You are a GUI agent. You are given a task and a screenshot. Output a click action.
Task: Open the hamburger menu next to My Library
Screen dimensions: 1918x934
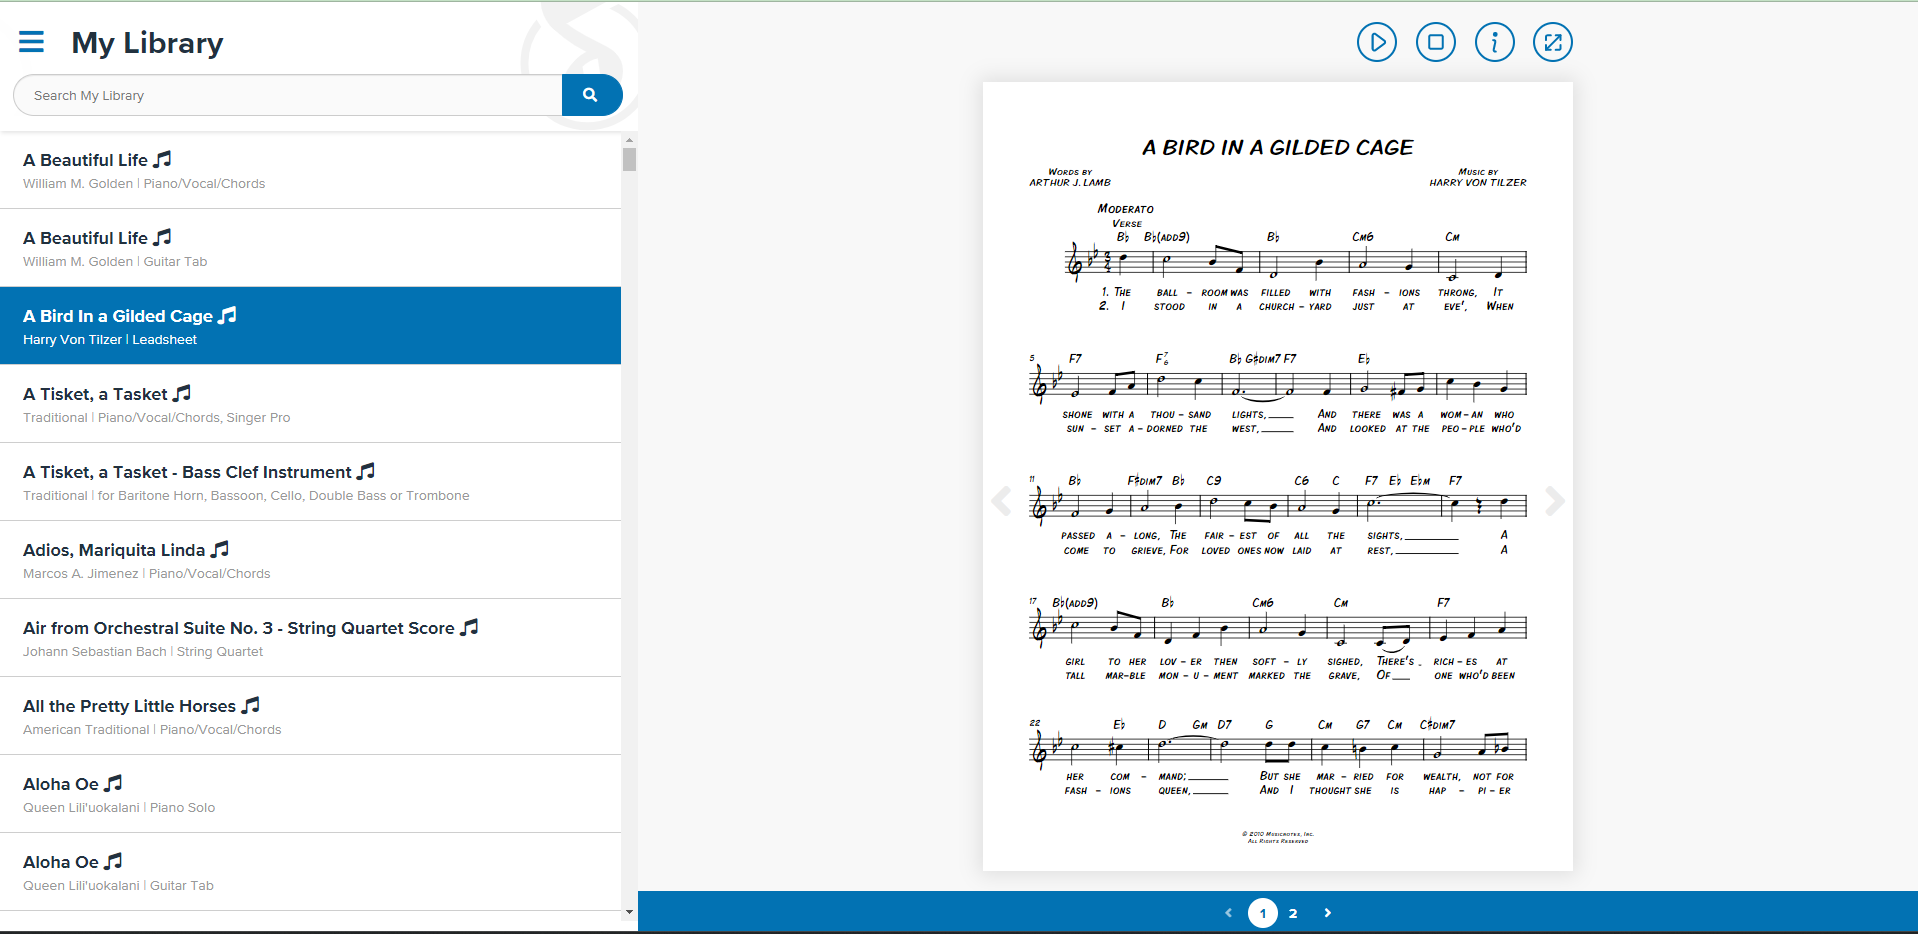coord(31,41)
